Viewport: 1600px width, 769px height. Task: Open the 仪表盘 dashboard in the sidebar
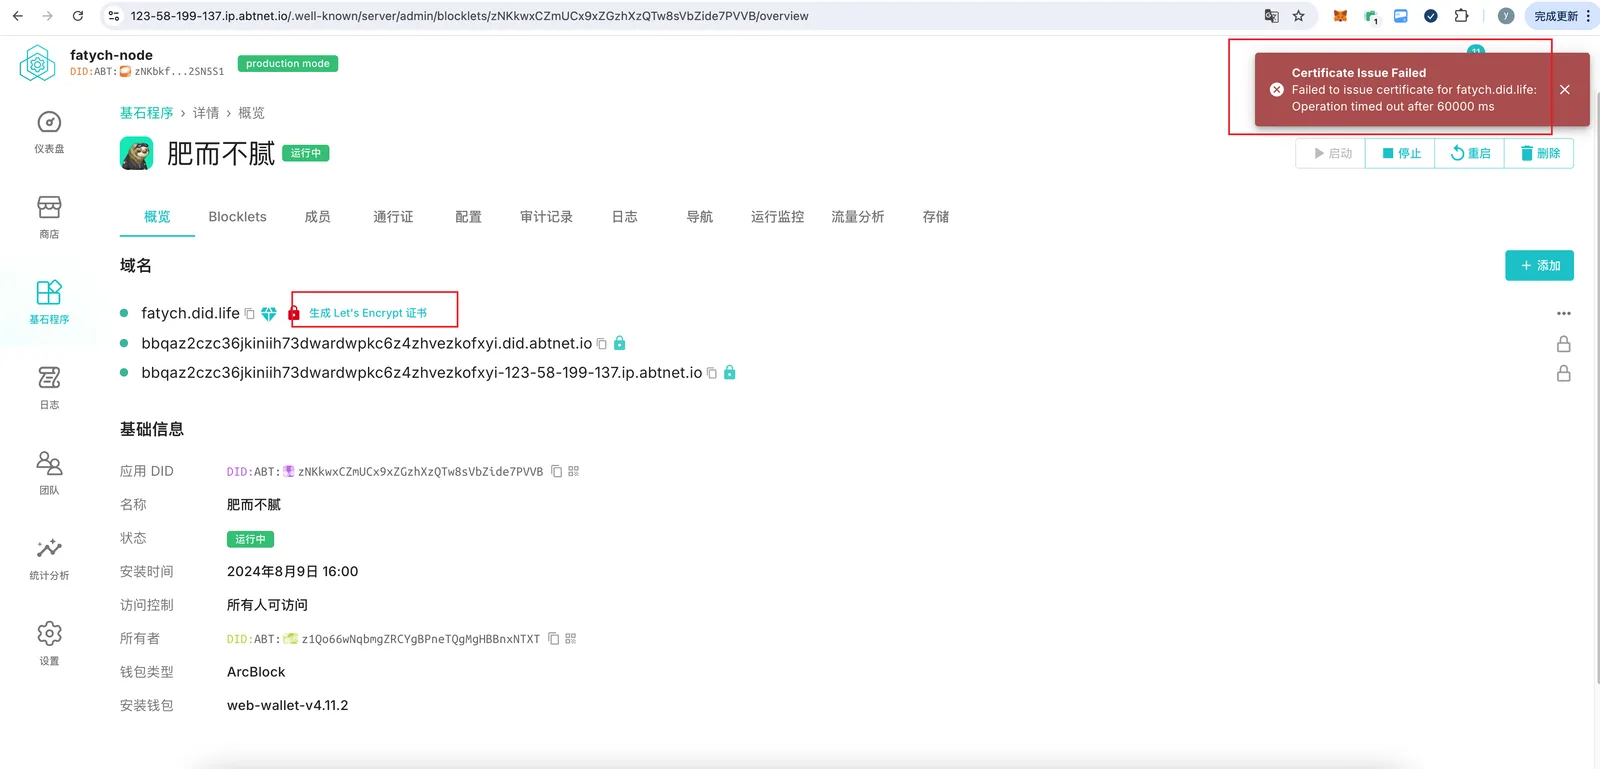tap(49, 132)
